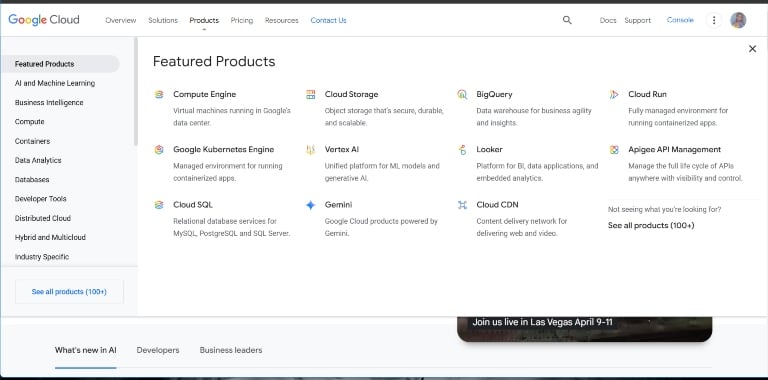768x380 pixels.
Task: Click 'Data warehouse for business agility' description
Action: point(534,117)
